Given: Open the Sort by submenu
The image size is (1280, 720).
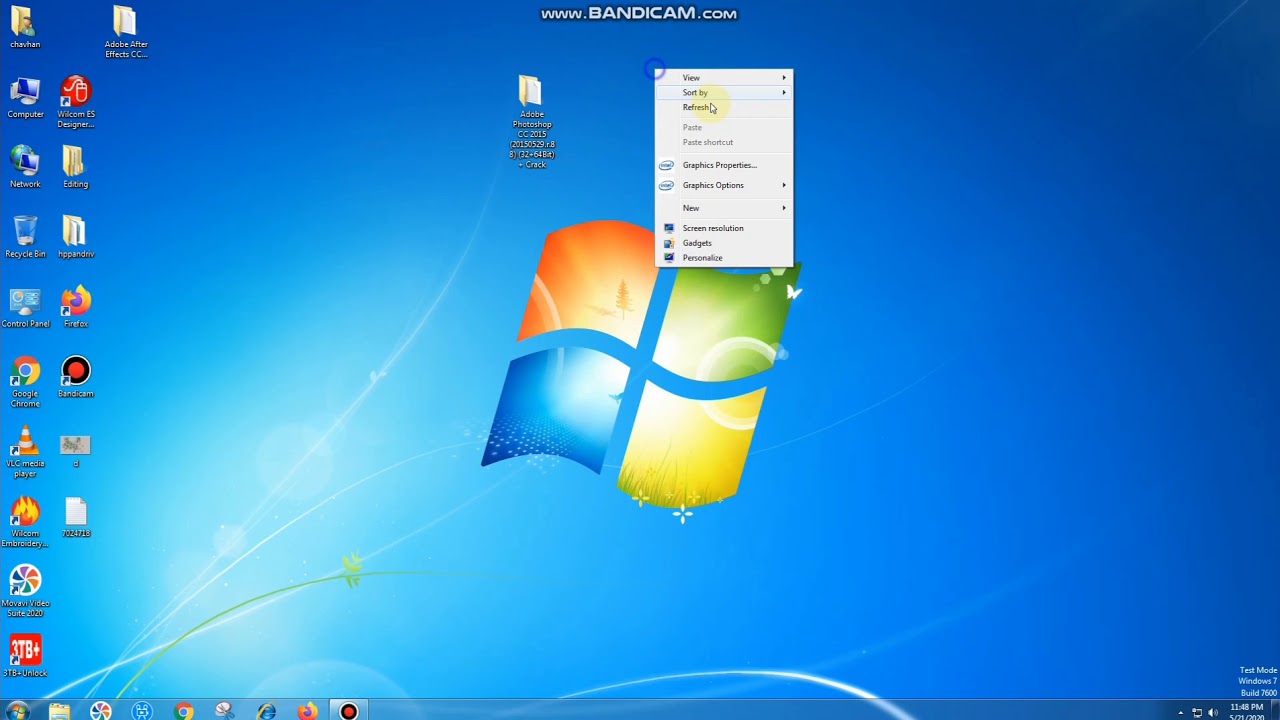Looking at the screenshot, I should tap(724, 93).
